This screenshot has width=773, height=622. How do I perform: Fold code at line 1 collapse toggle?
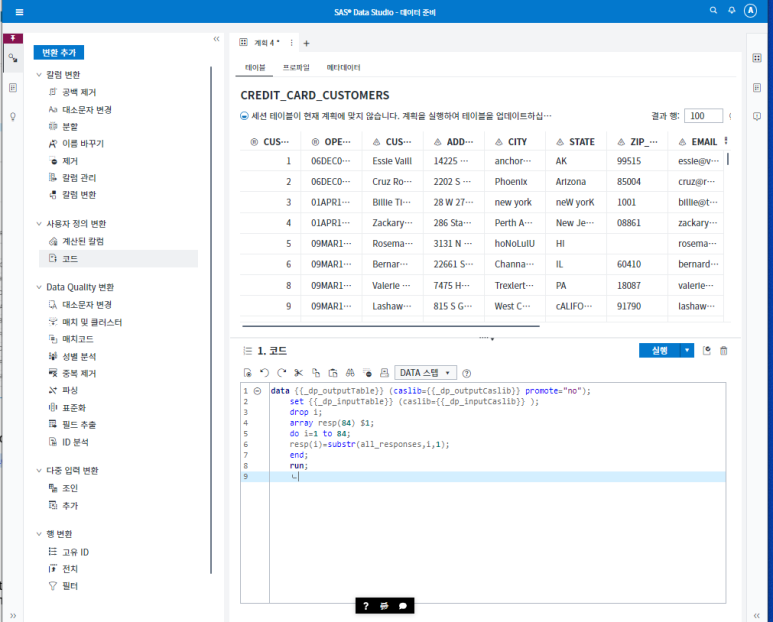[258, 391]
